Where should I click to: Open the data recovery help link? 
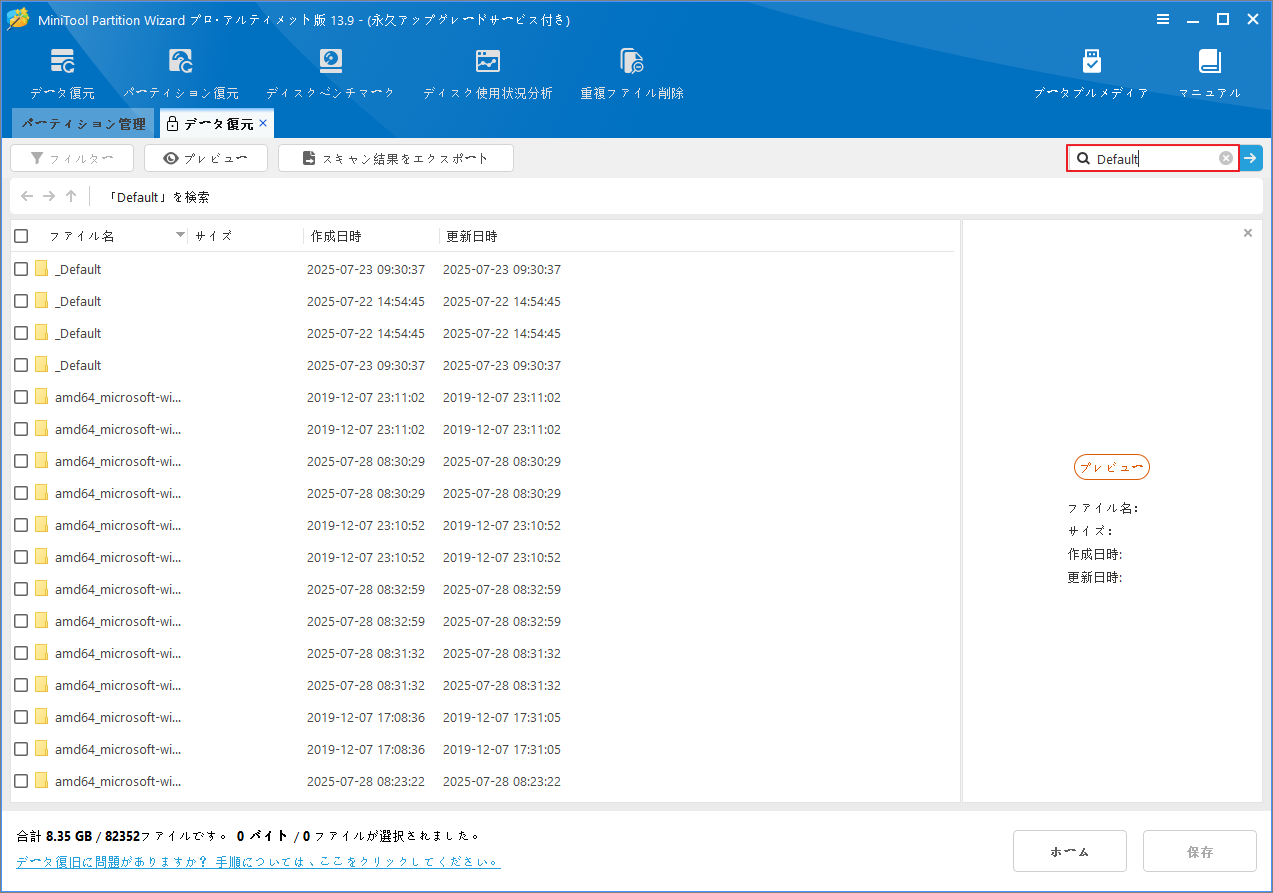point(258,861)
